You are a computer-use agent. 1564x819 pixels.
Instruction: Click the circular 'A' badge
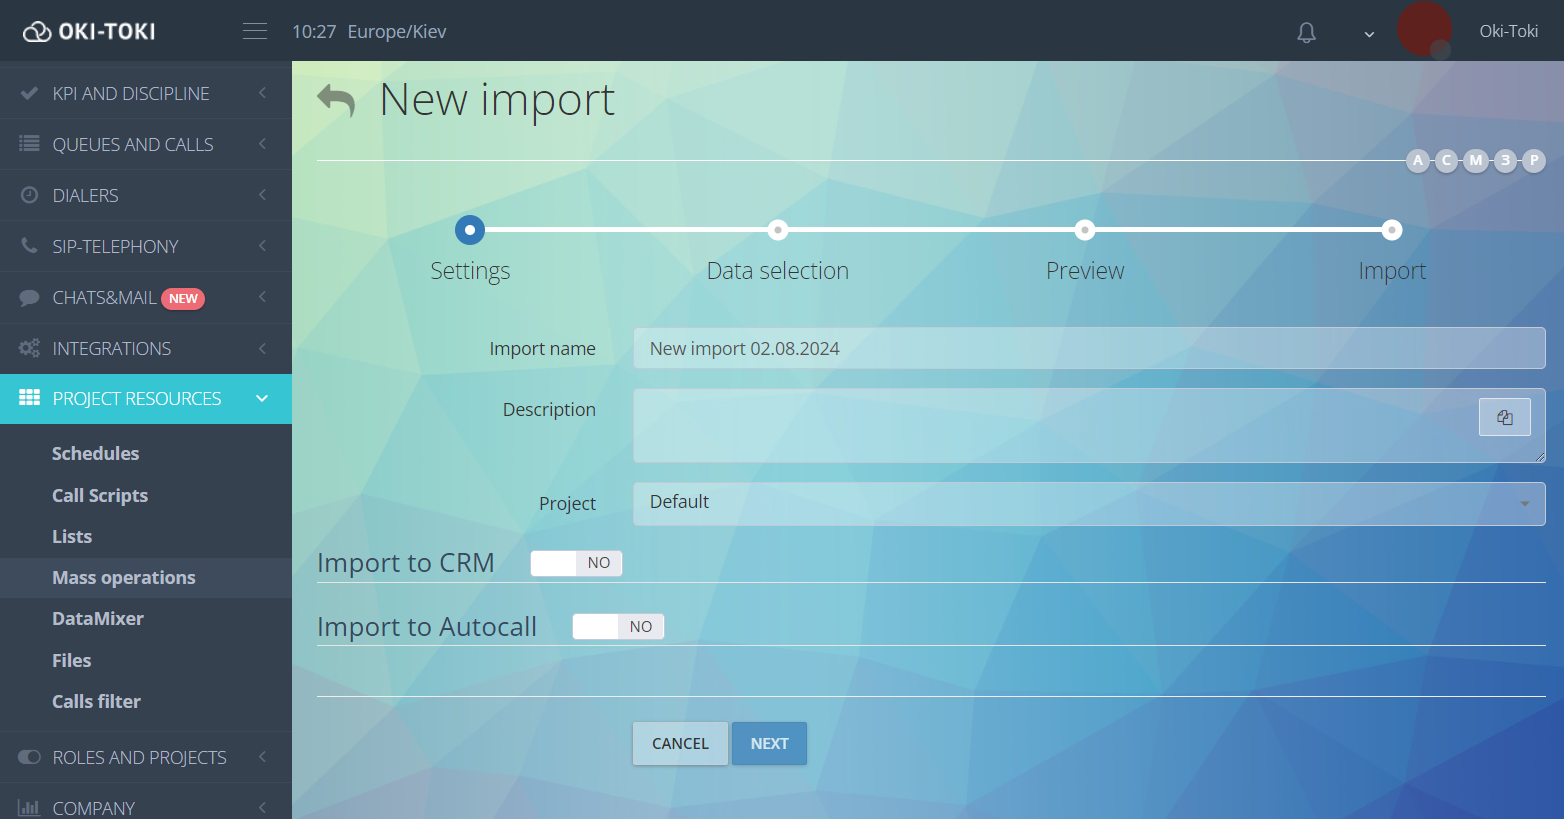coord(1418,160)
